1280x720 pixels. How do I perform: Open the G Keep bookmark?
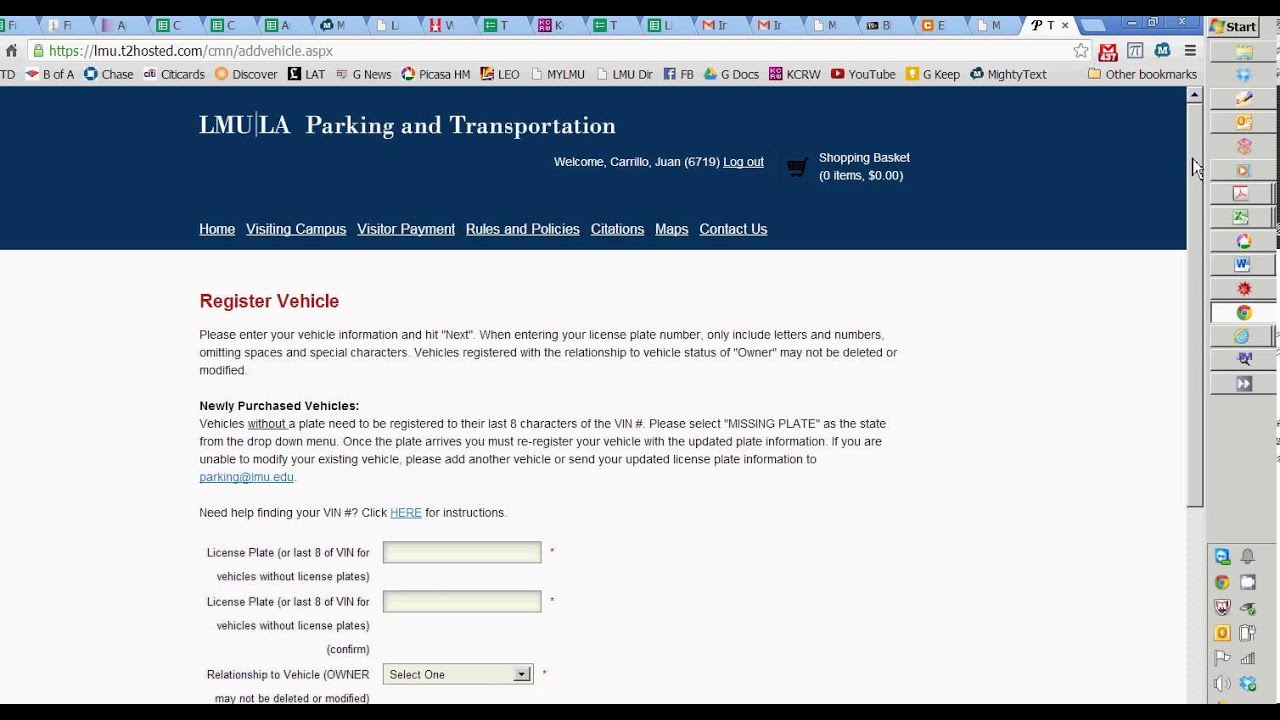tap(933, 74)
